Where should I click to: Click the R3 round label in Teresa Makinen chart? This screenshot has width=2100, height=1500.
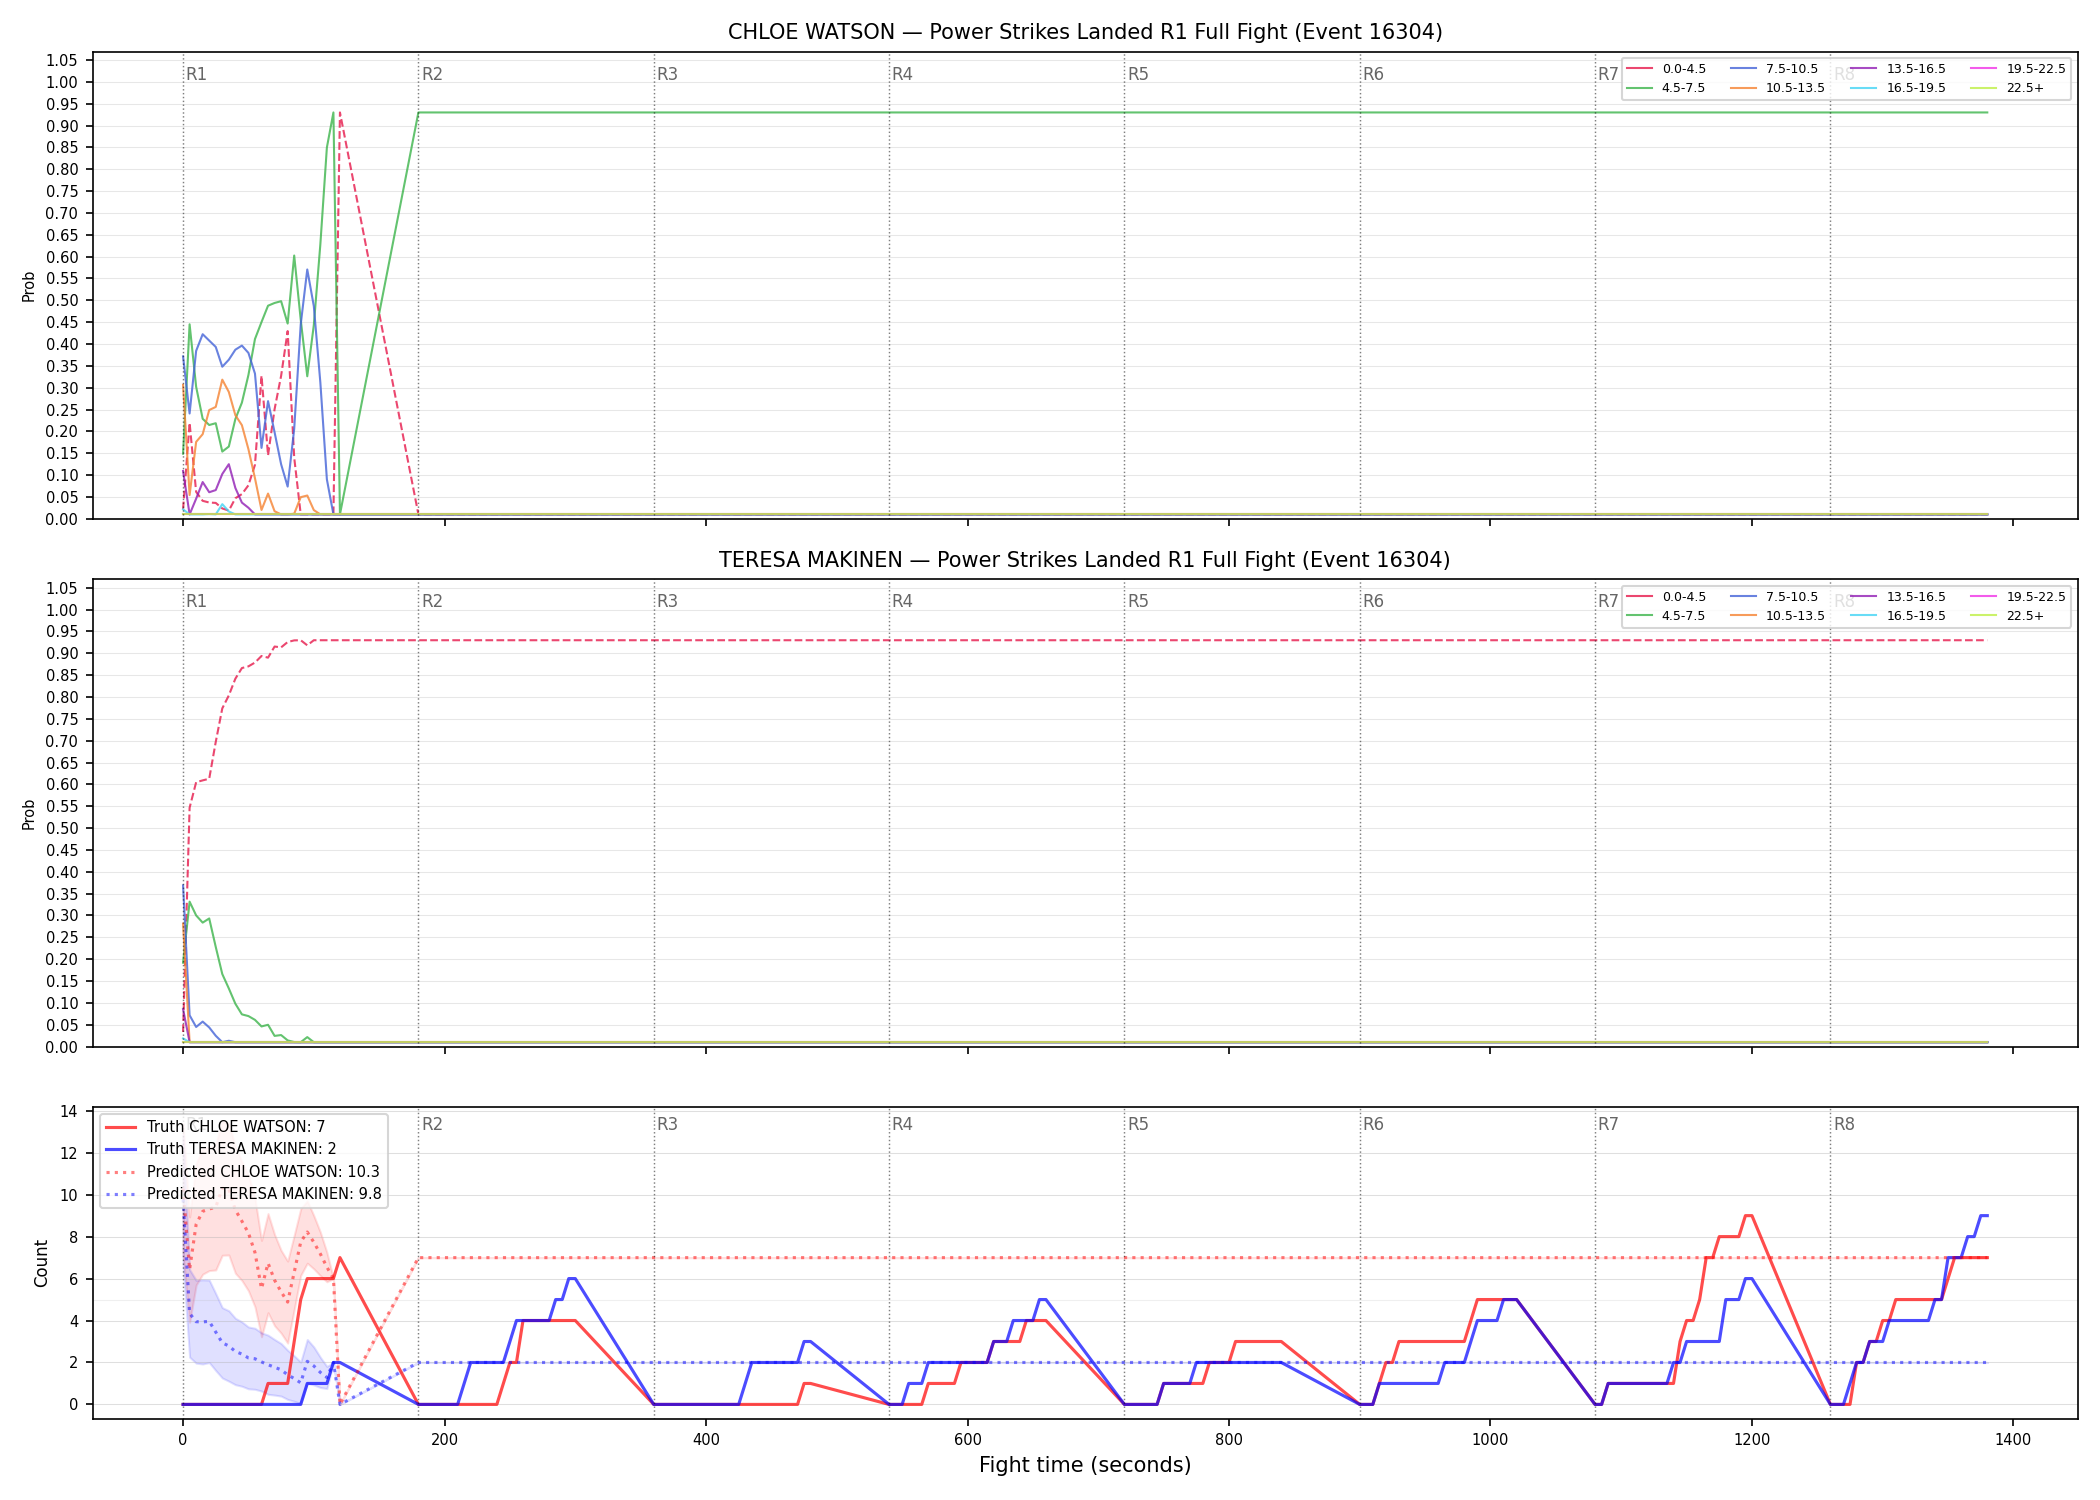pos(667,601)
